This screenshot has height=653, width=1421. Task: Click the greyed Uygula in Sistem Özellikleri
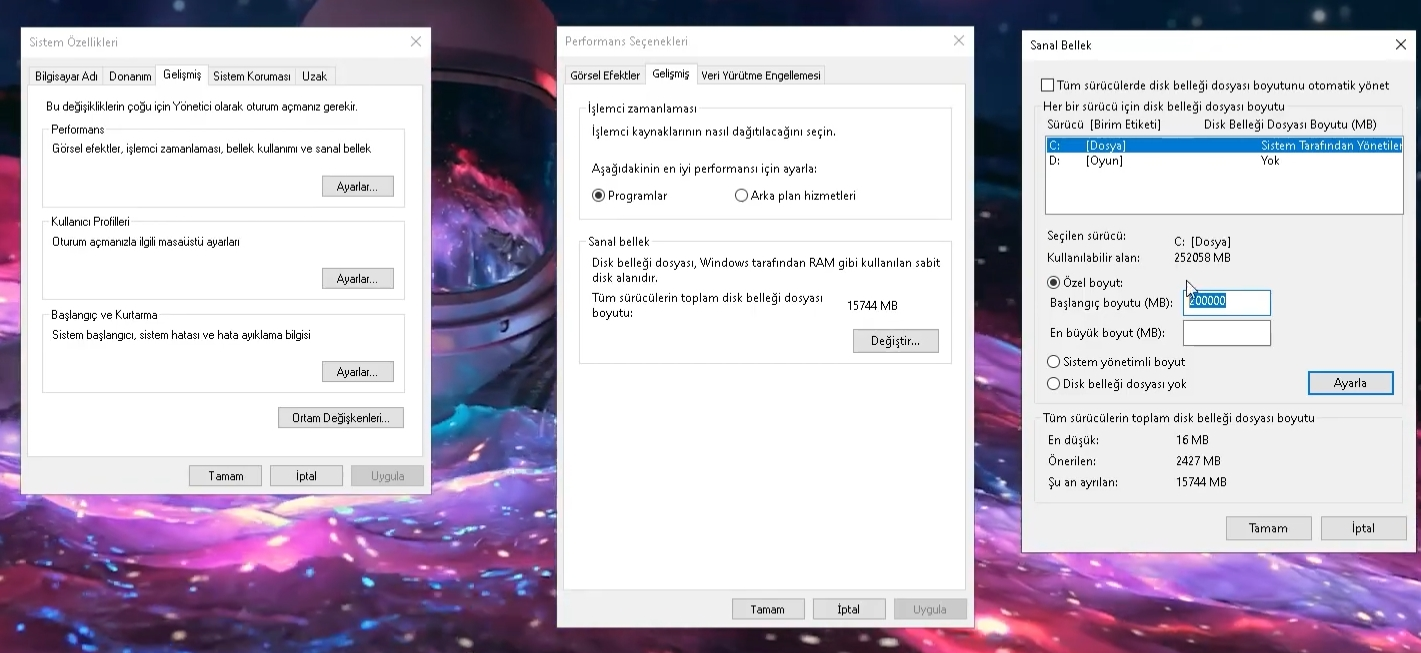click(x=387, y=476)
